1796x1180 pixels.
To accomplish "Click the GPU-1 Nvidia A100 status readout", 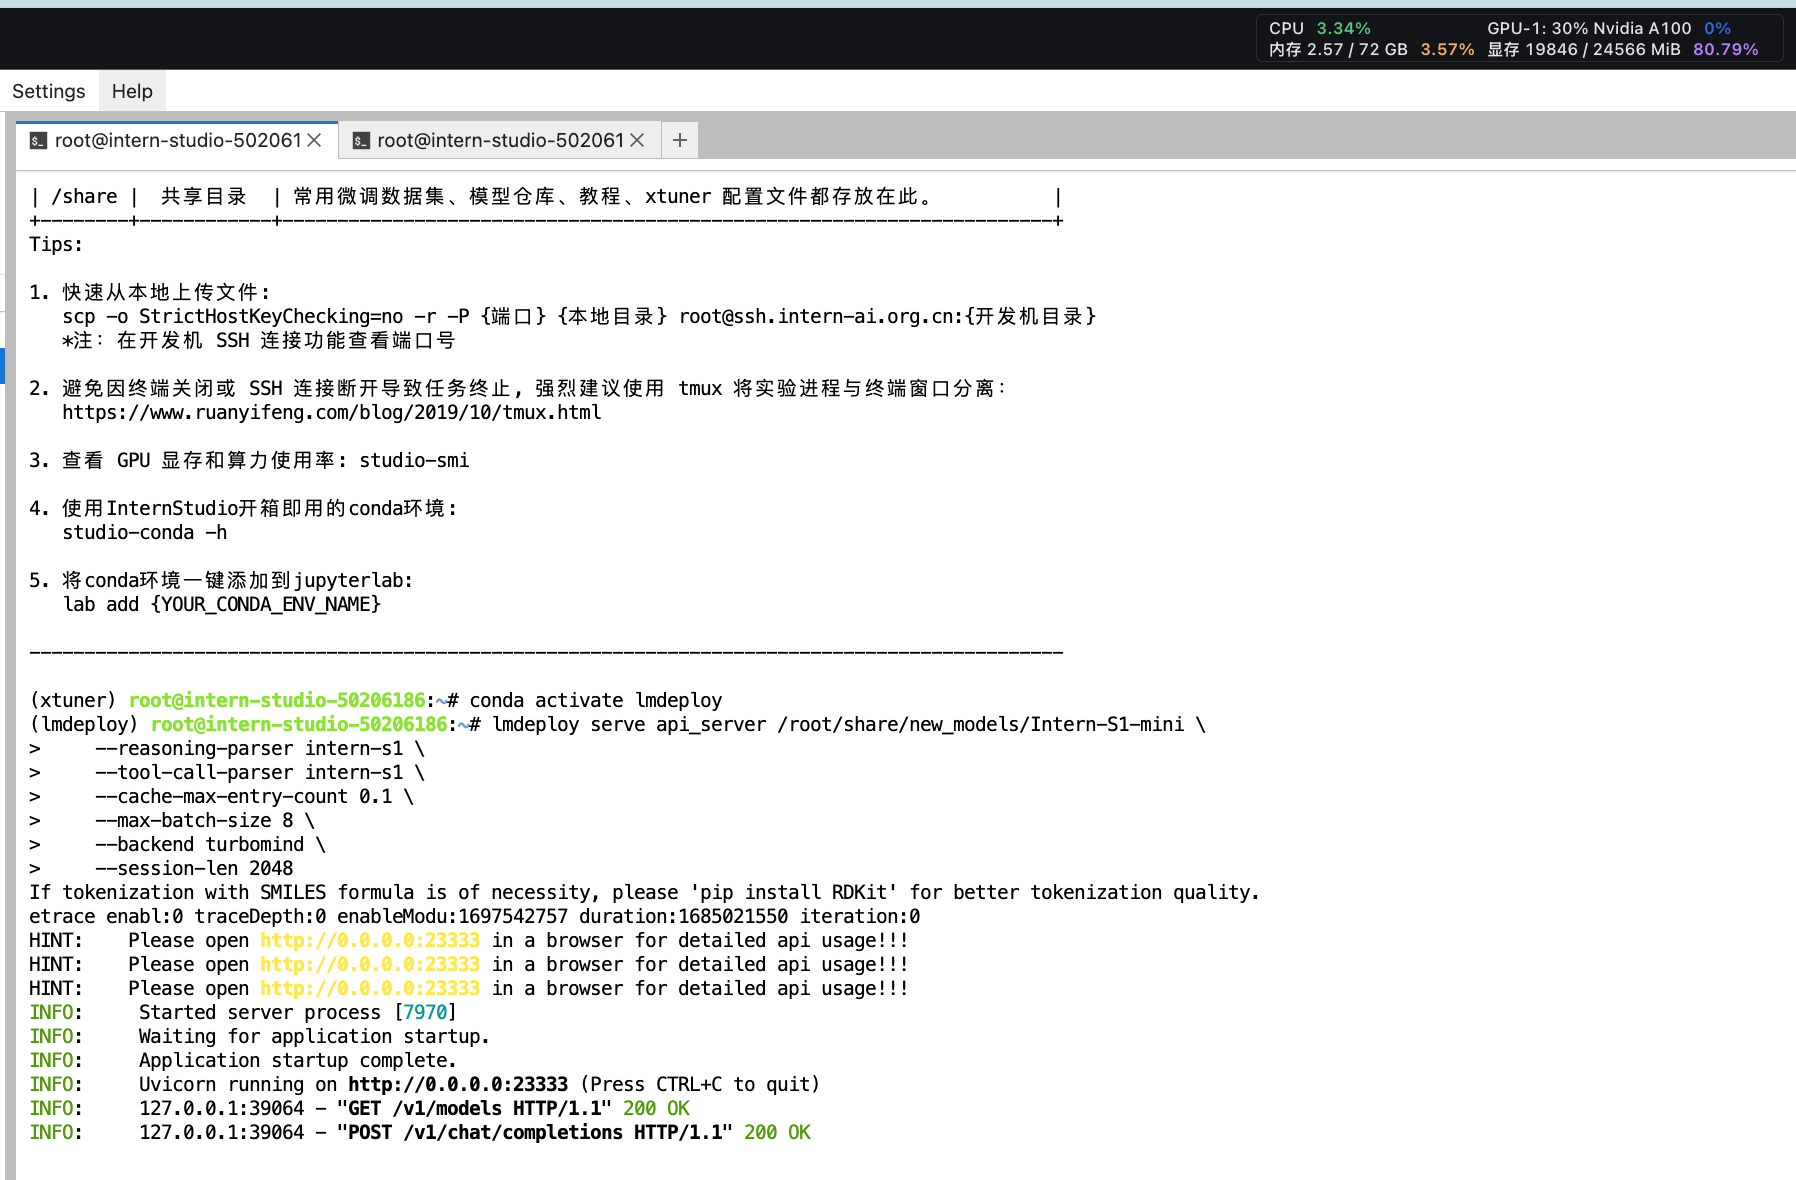I will pos(1588,28).
